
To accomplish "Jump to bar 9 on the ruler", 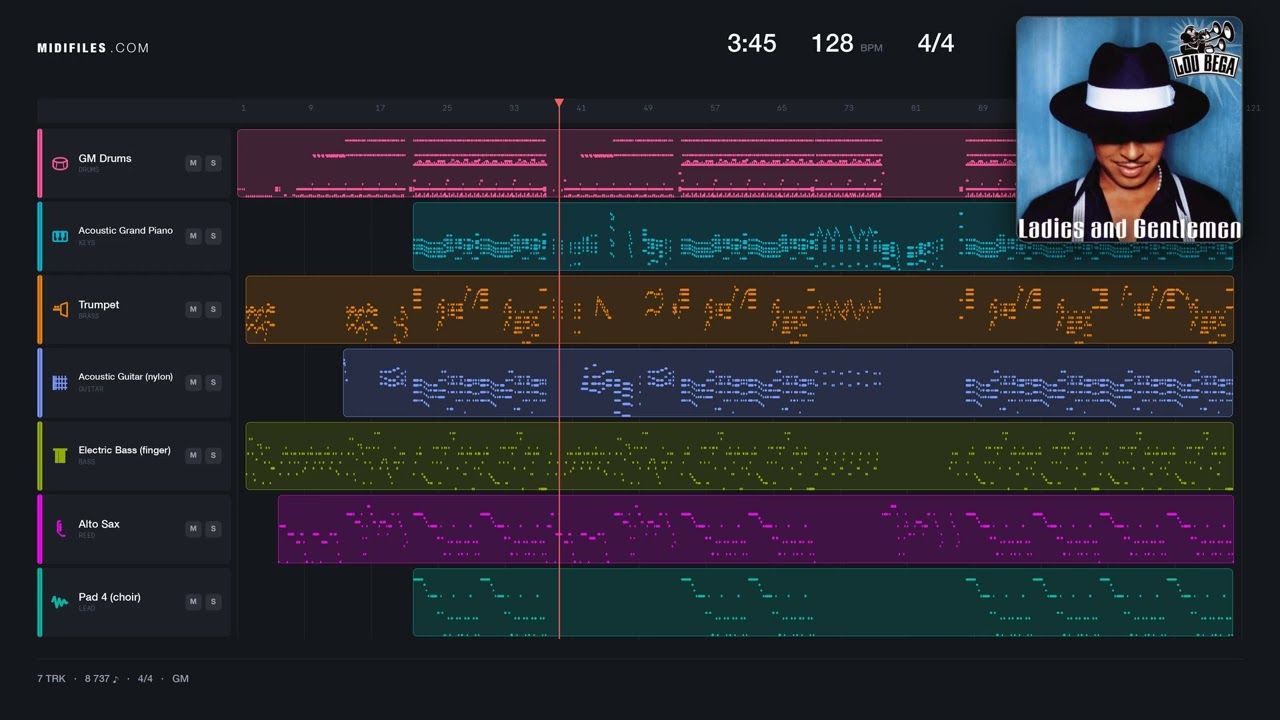I will click(x=310, y=108).
